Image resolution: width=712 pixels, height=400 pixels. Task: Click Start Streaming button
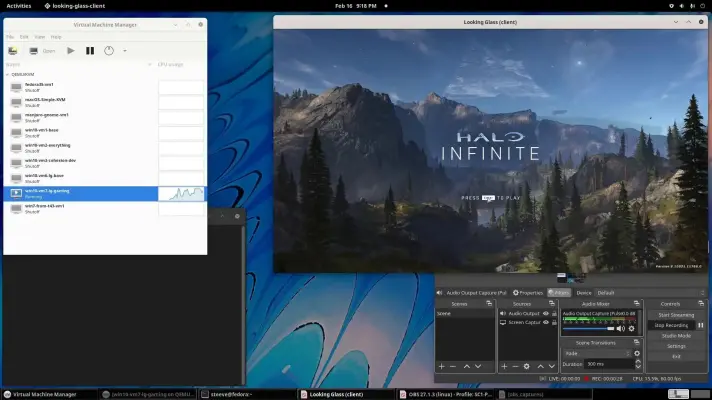676,315
